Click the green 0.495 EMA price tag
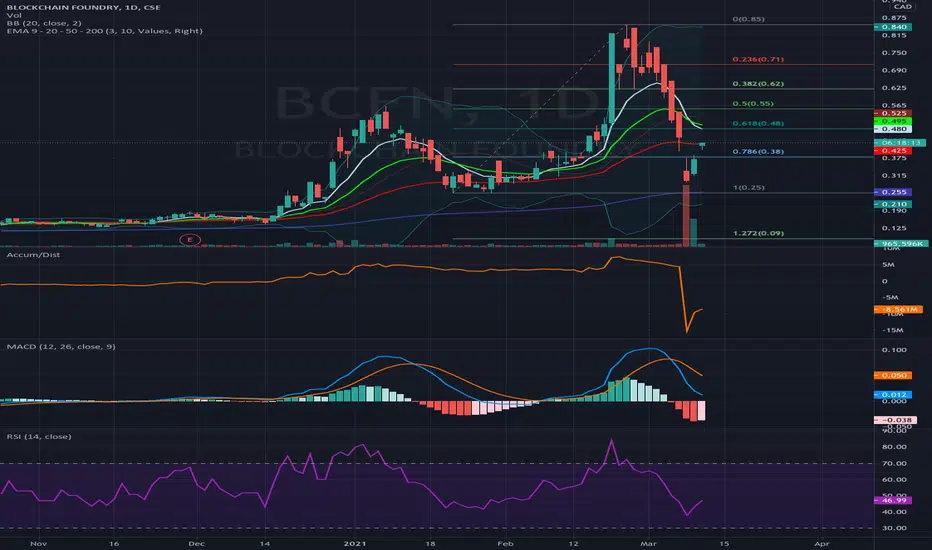Screen dimensions: 932x550 (x=893, y=121)
